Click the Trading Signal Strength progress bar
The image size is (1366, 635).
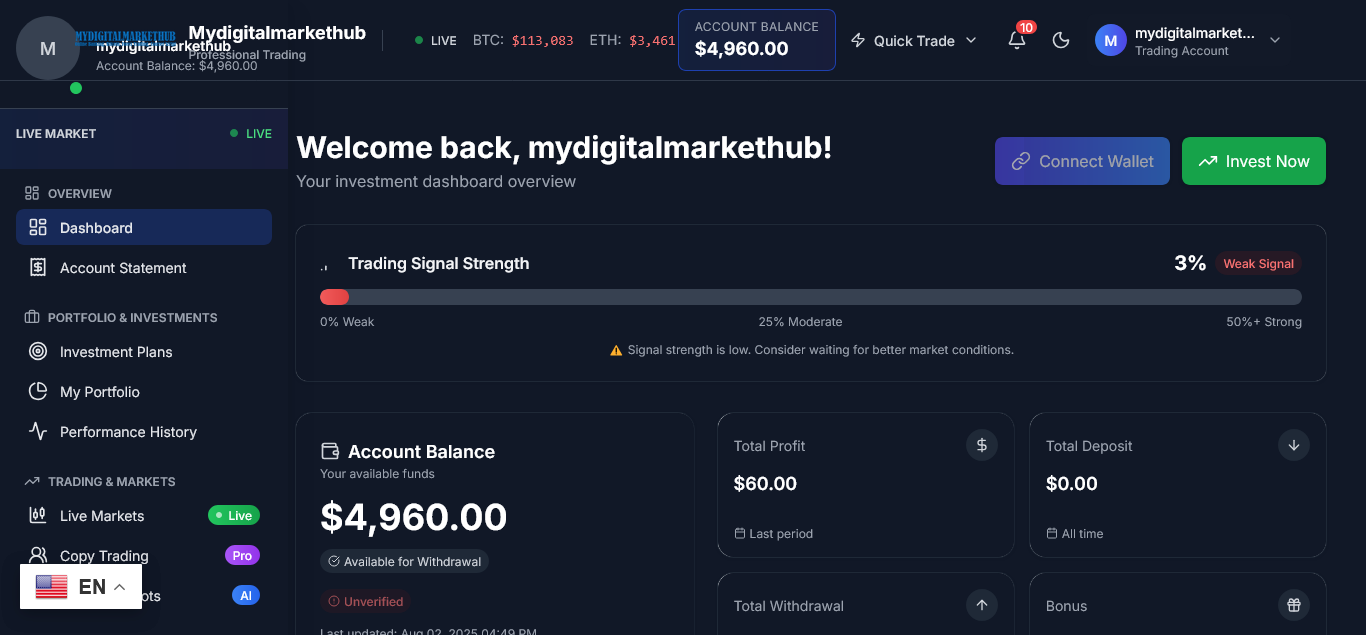pos(810,297)
